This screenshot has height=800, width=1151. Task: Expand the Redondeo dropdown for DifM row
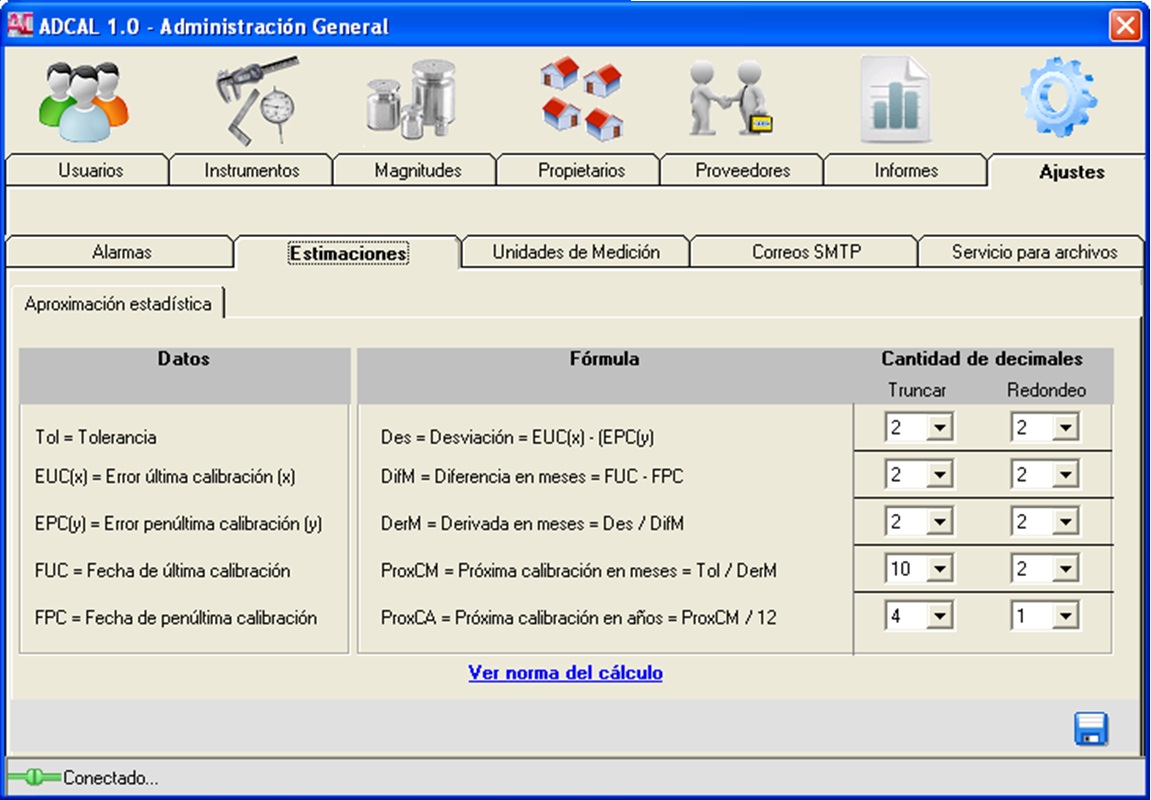pyautogui.click(x=1064, y=476)
